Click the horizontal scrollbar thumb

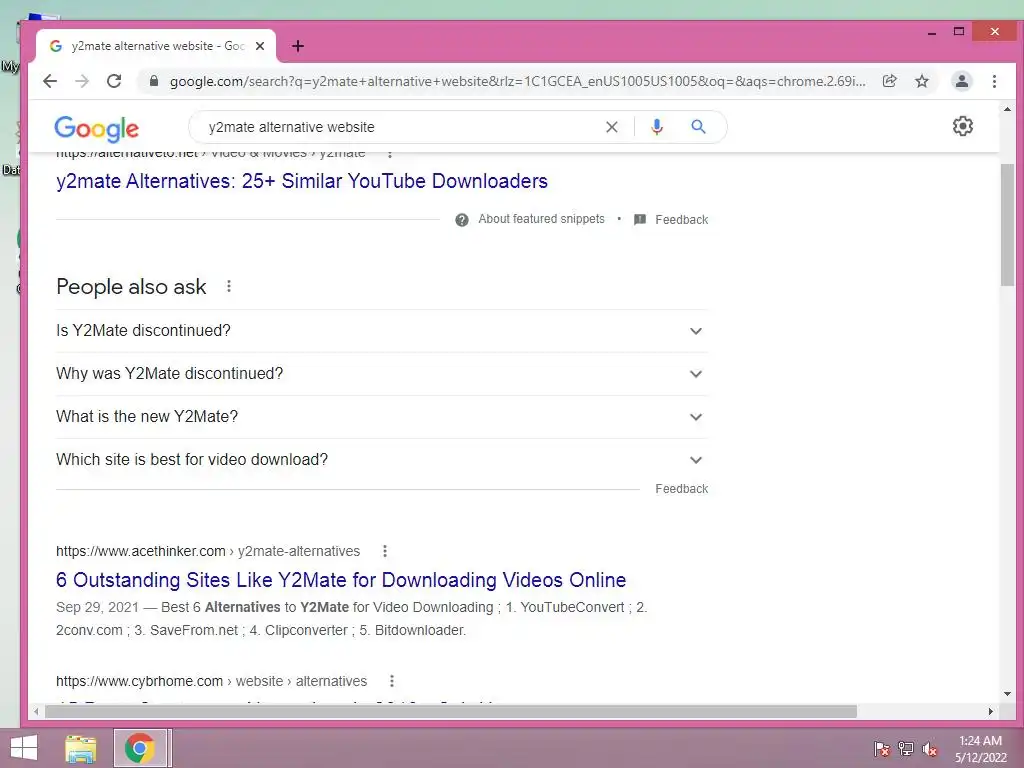point(451,711)
